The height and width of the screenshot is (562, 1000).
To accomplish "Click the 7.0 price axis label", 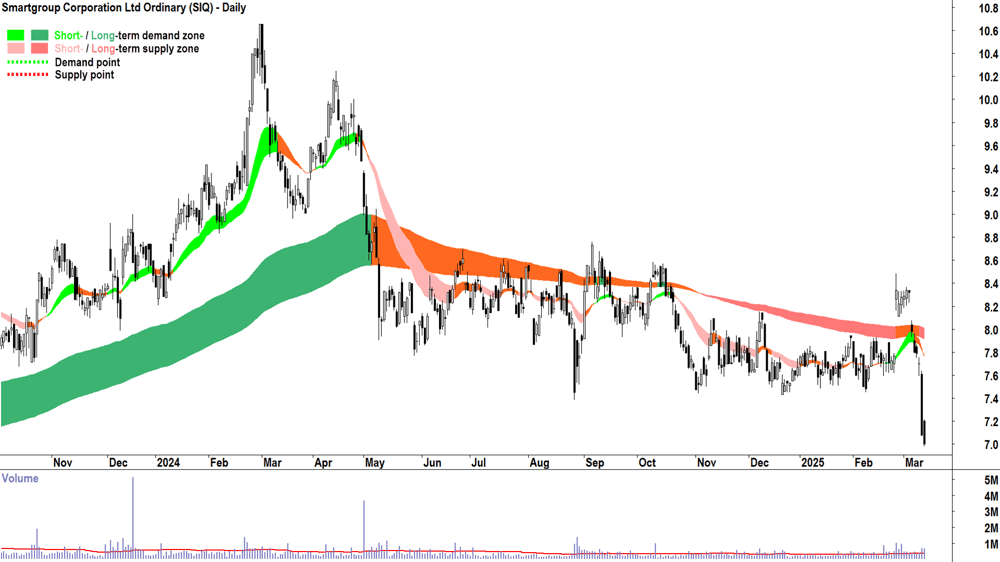I will click(991, 445).
